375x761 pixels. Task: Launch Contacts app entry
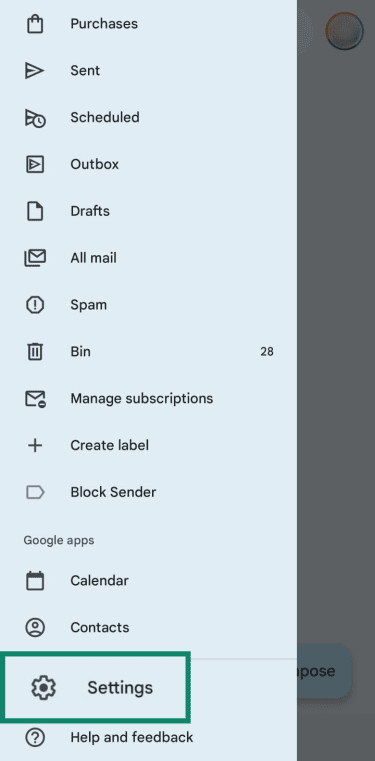pos(148,628)
